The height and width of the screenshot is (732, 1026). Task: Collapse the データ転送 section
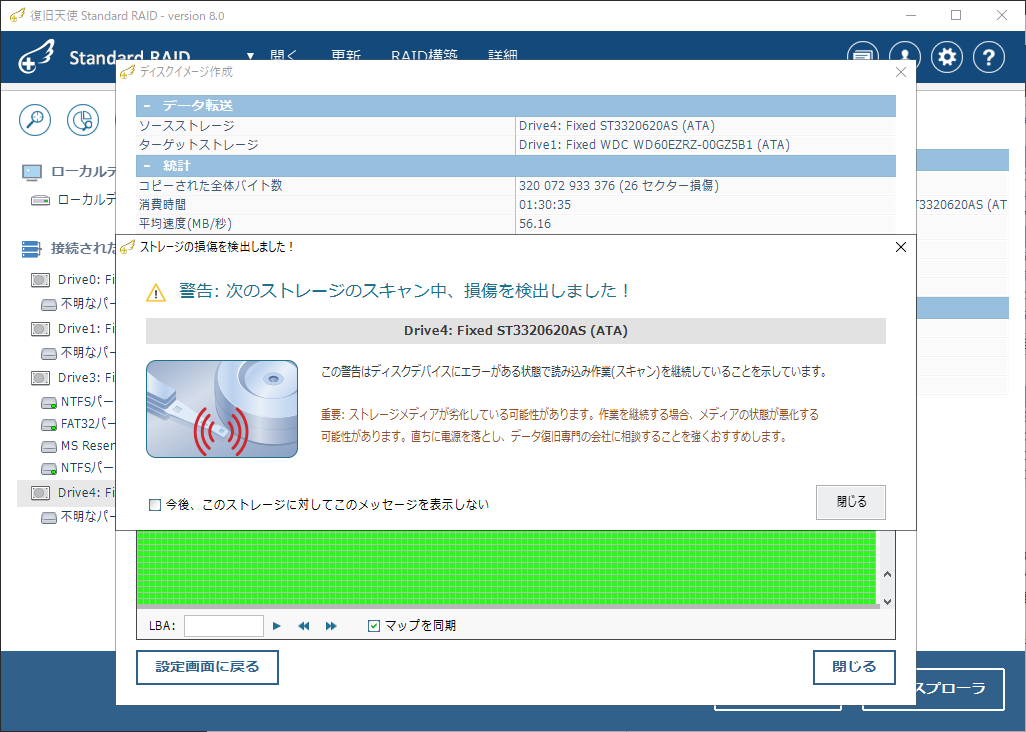147,105
